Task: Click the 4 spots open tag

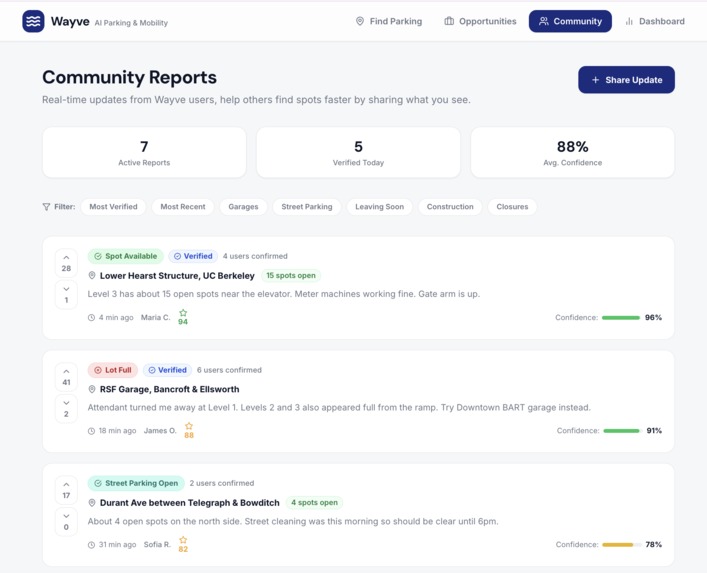Action: (314, 502)
